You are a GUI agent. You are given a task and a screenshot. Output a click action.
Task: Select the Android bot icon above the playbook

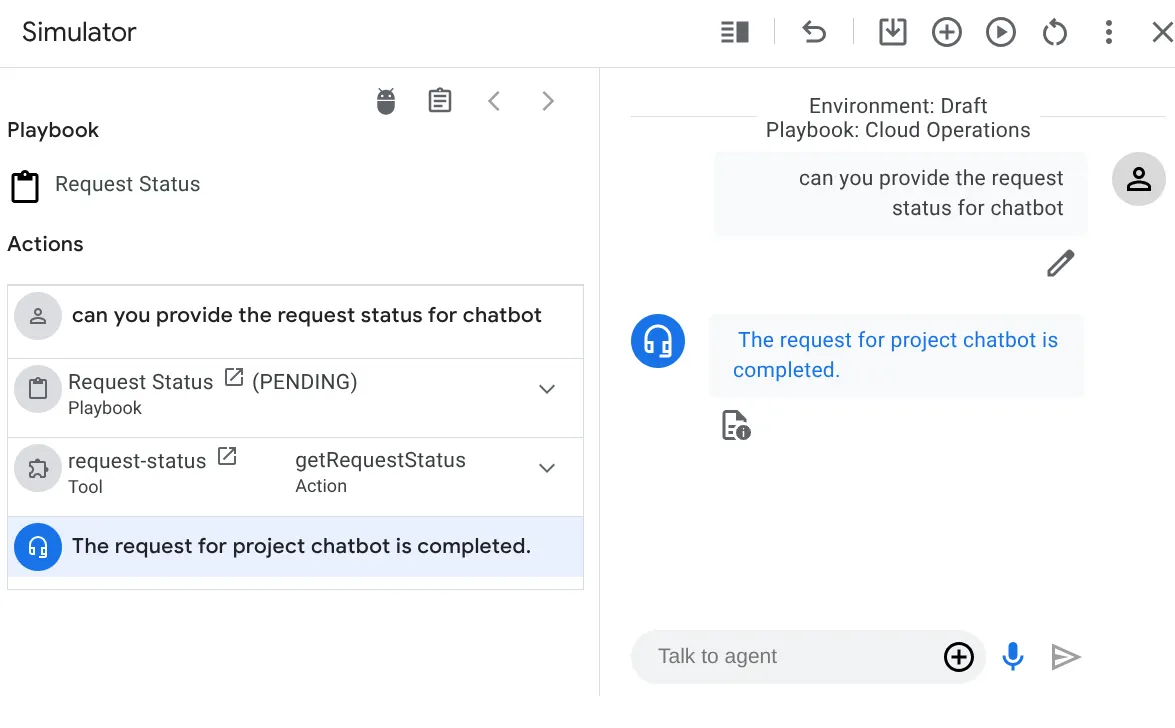385,100
